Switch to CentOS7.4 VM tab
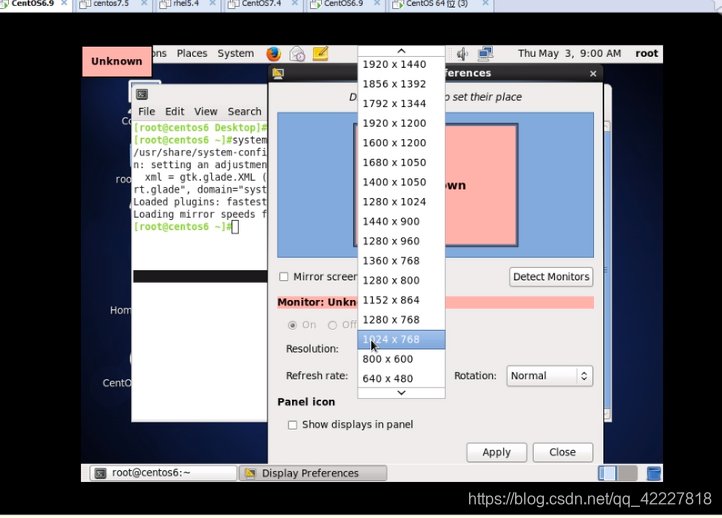 coord(261,4)
